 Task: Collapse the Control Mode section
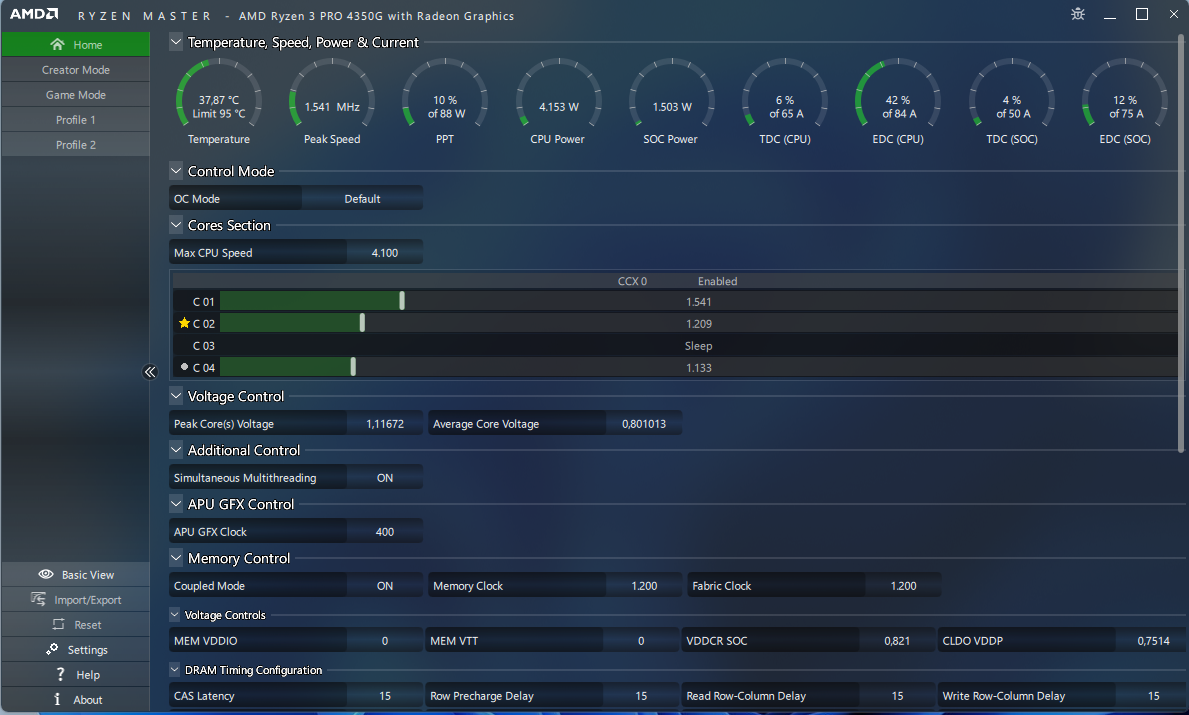[x=176, y=171]
